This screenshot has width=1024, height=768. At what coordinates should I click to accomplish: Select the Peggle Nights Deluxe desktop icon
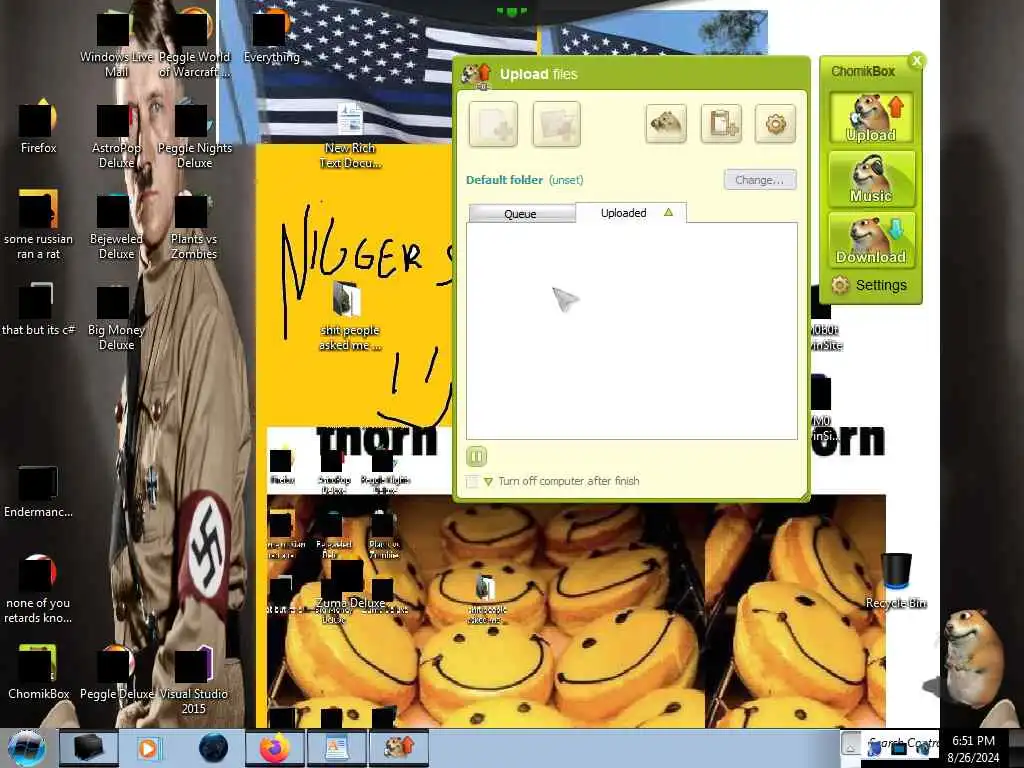tap(194, 136)
